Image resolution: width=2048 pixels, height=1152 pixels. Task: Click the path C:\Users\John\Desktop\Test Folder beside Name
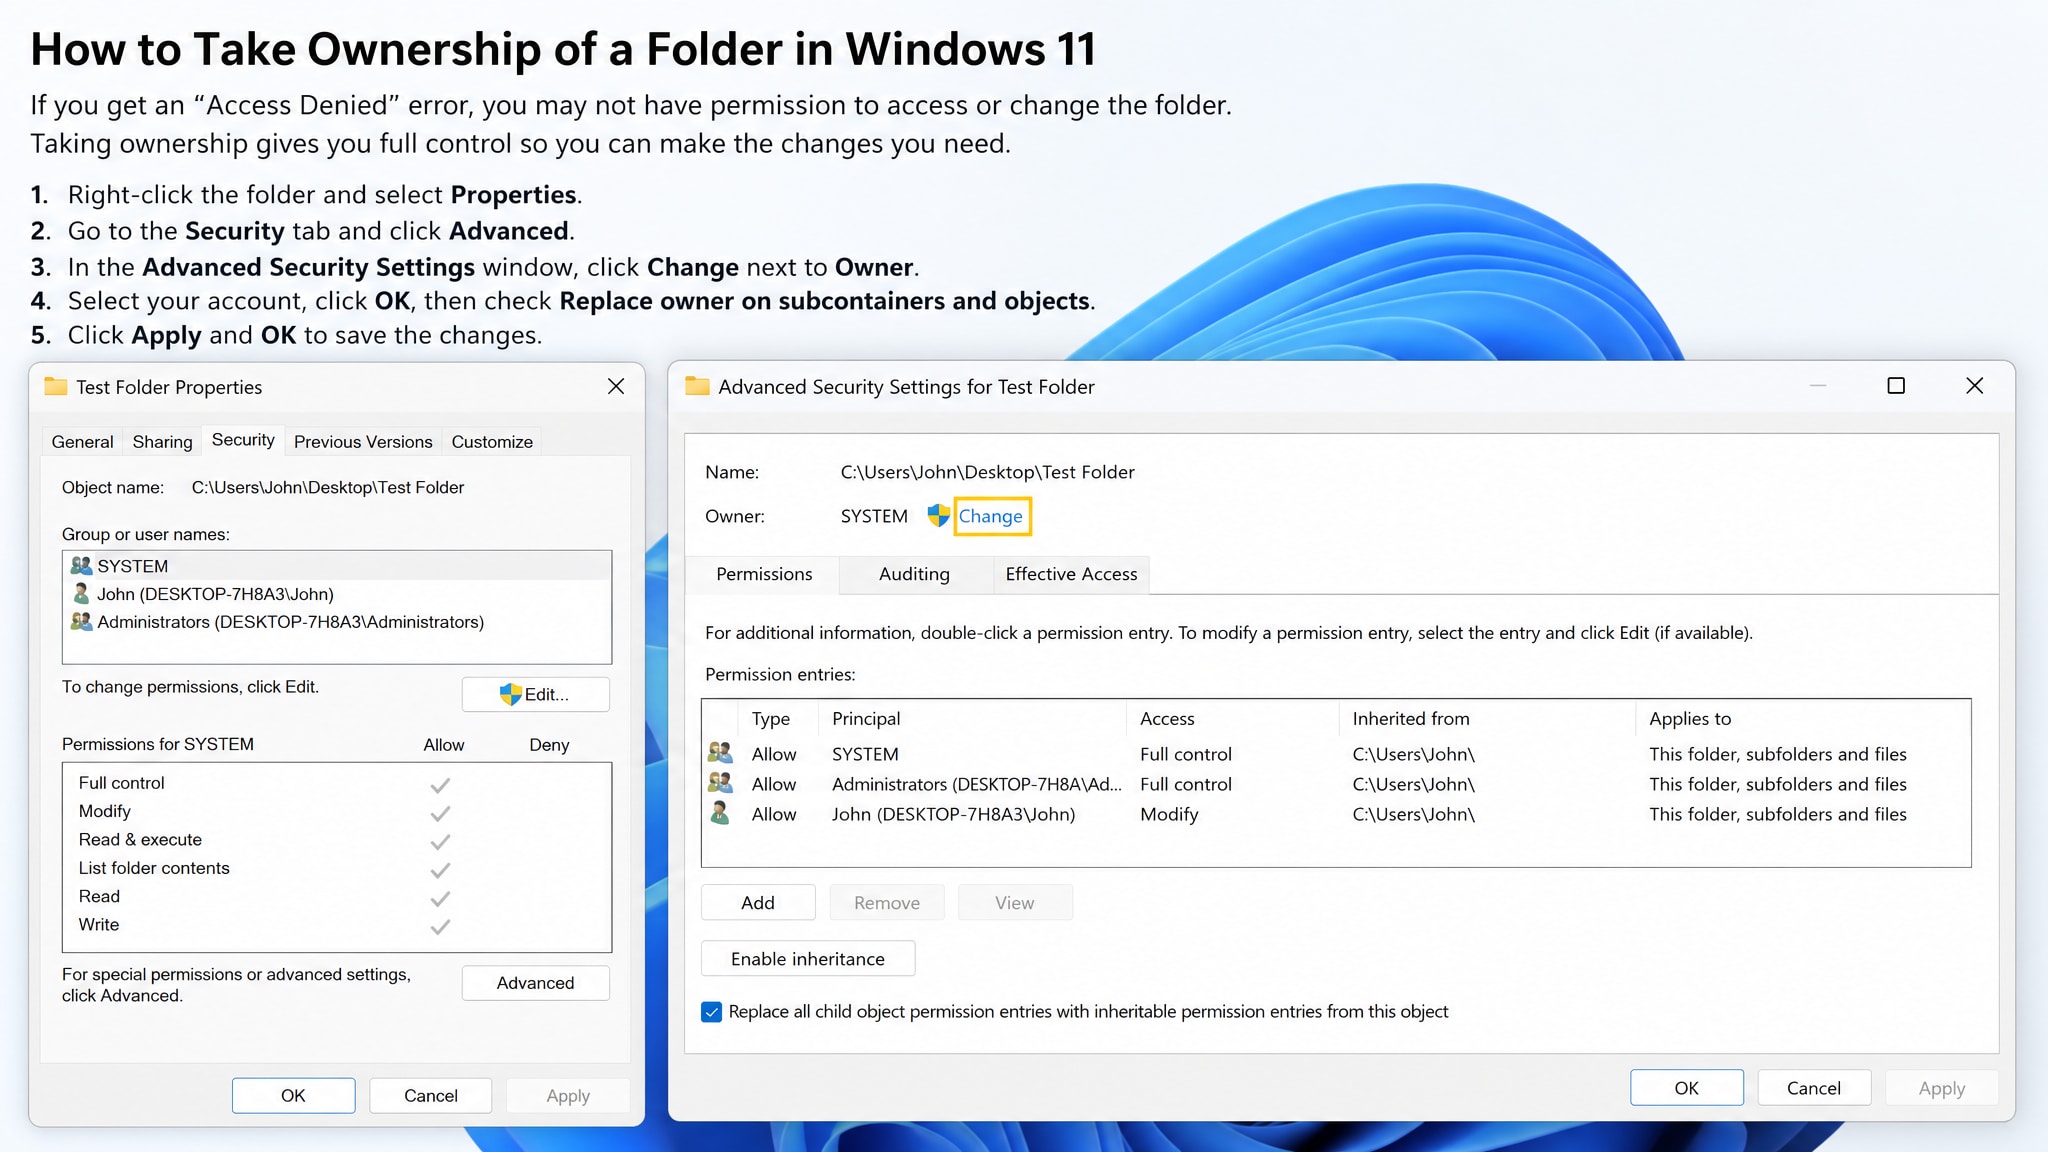tap(987, 472)
